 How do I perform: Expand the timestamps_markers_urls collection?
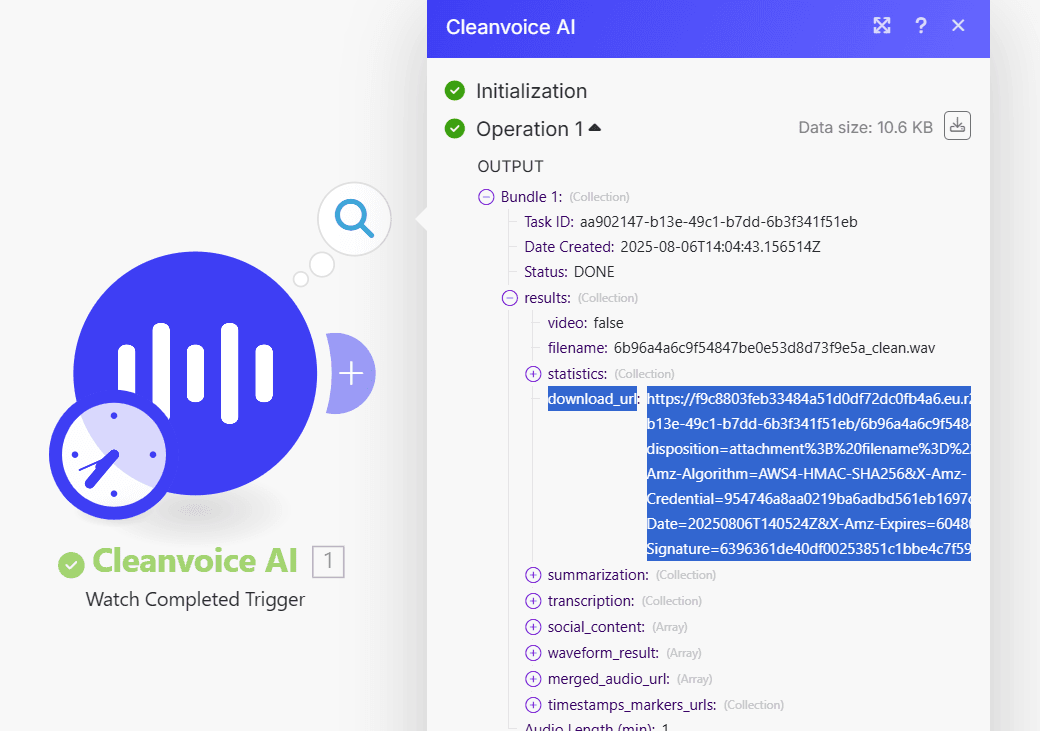tap(533, 705)
